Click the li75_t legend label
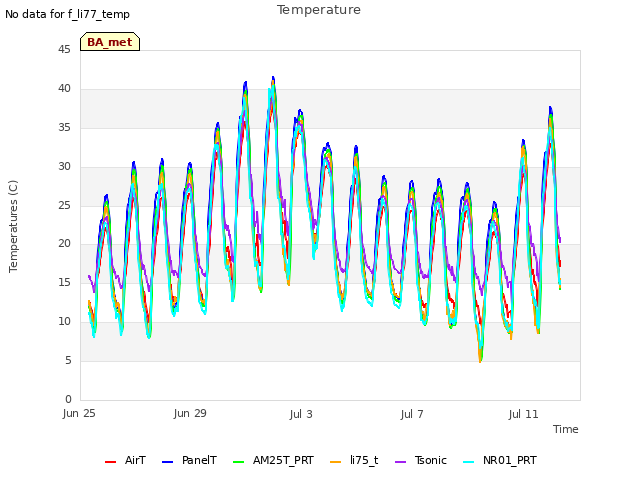The width and height of the screenshot is (640, 480). click(x=364, y=460)
